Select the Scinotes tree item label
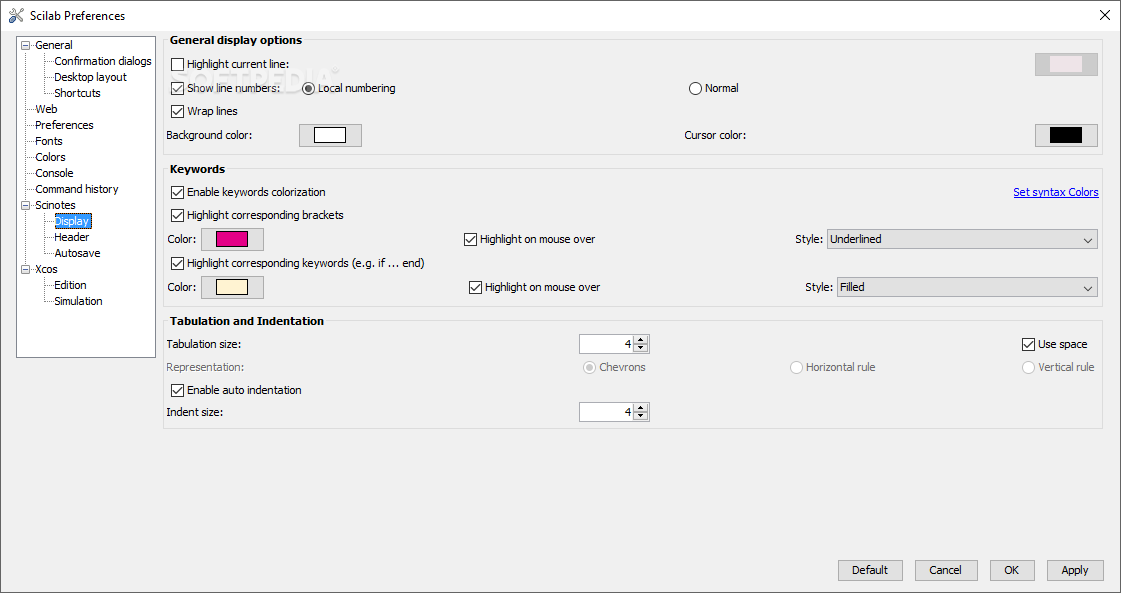This screenshot has height=593, width=1121. tap(55, 205)
